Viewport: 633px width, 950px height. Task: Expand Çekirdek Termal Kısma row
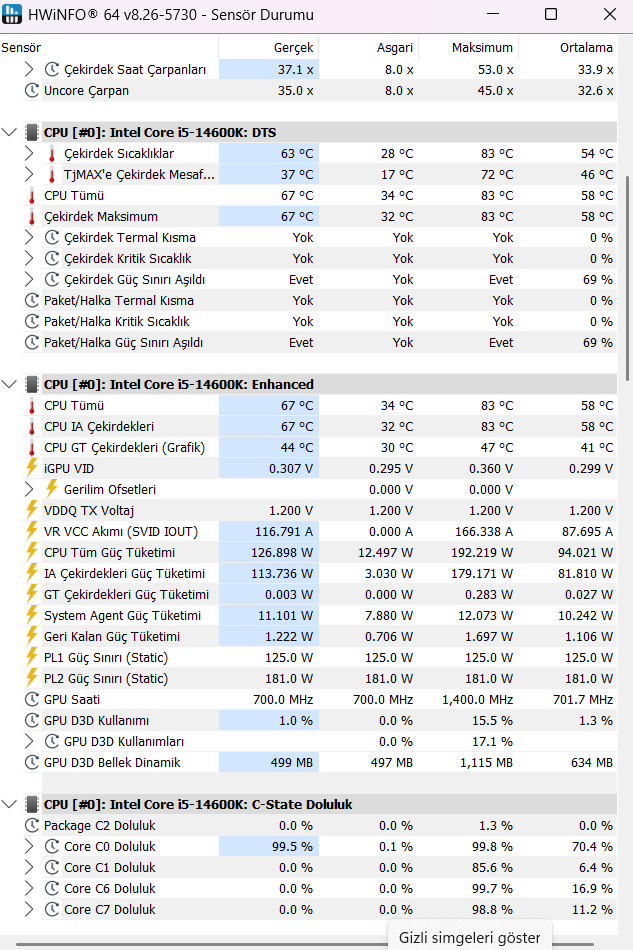point(29,238)
